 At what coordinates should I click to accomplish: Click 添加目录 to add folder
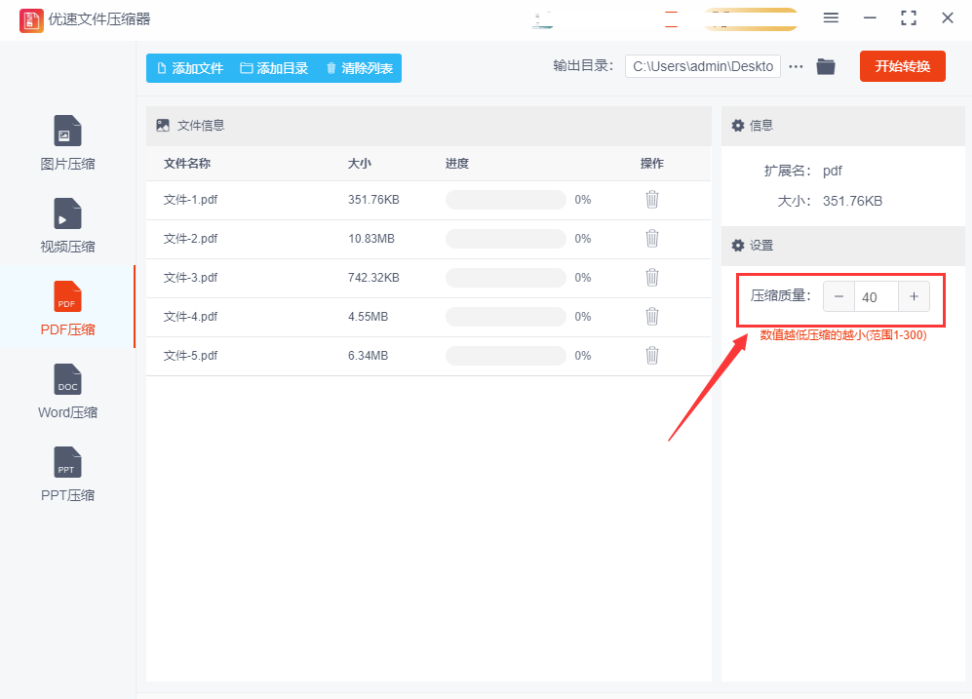pos(274,68)
